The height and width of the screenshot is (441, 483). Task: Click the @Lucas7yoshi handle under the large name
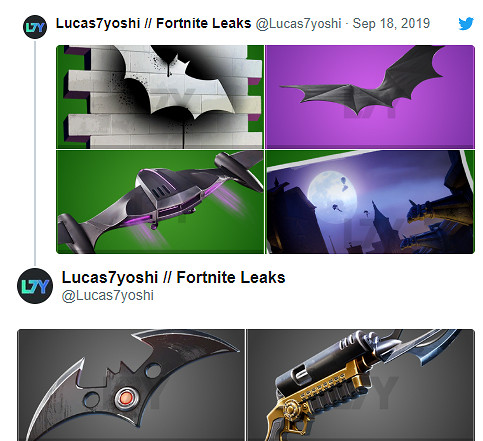108,296
